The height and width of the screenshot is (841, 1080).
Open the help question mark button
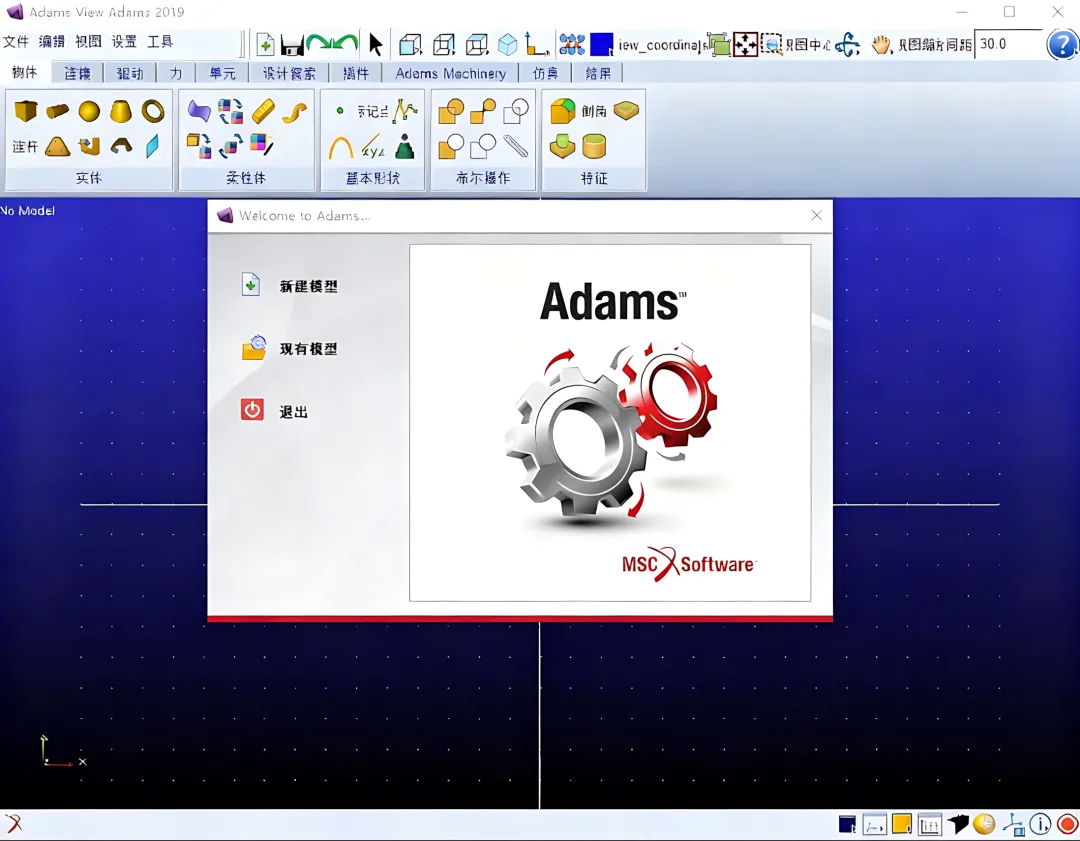[1062, 45]
